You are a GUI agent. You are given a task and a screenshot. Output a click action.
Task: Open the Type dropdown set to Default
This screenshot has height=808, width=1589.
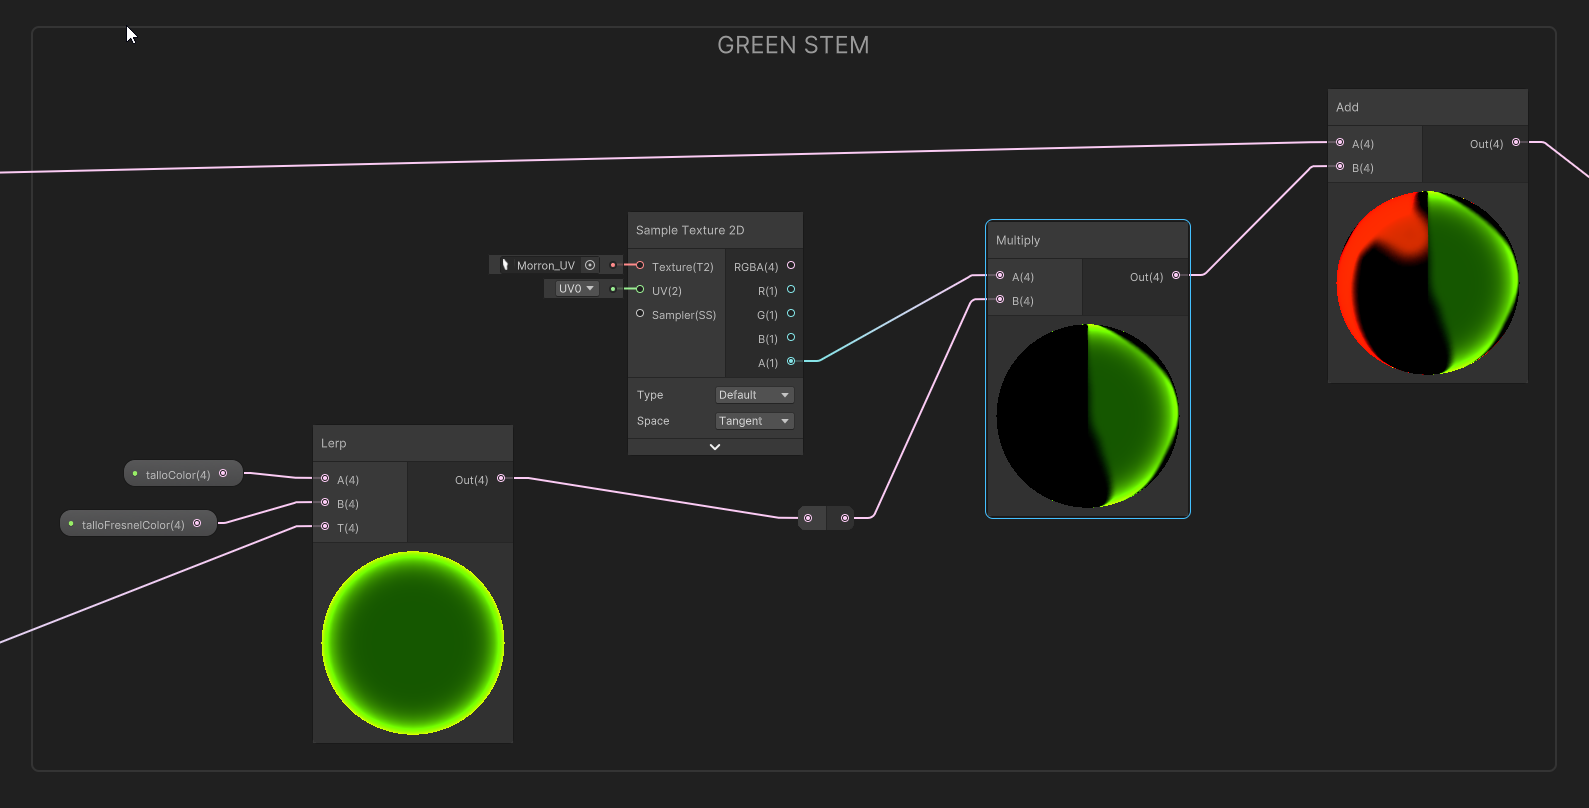(754, 395)
